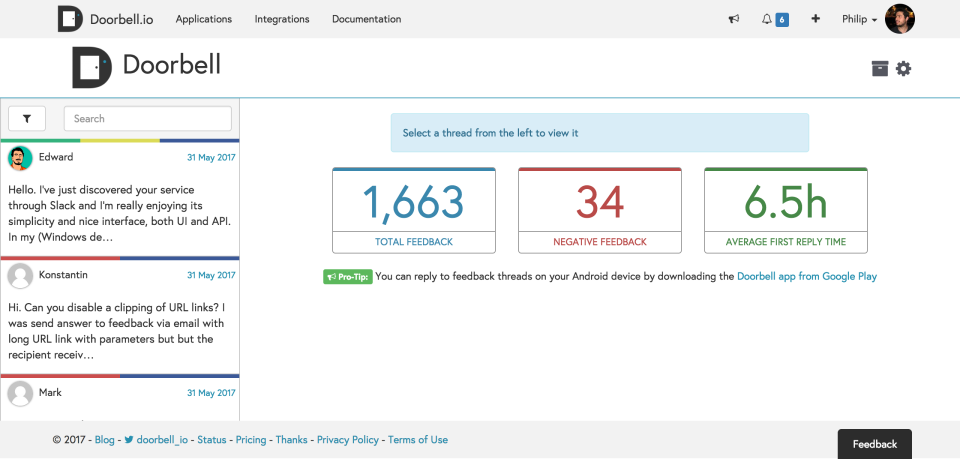The image size is (960, 459).
Task: Click Philip's profile avatar photo
Action: click(900, 19)
